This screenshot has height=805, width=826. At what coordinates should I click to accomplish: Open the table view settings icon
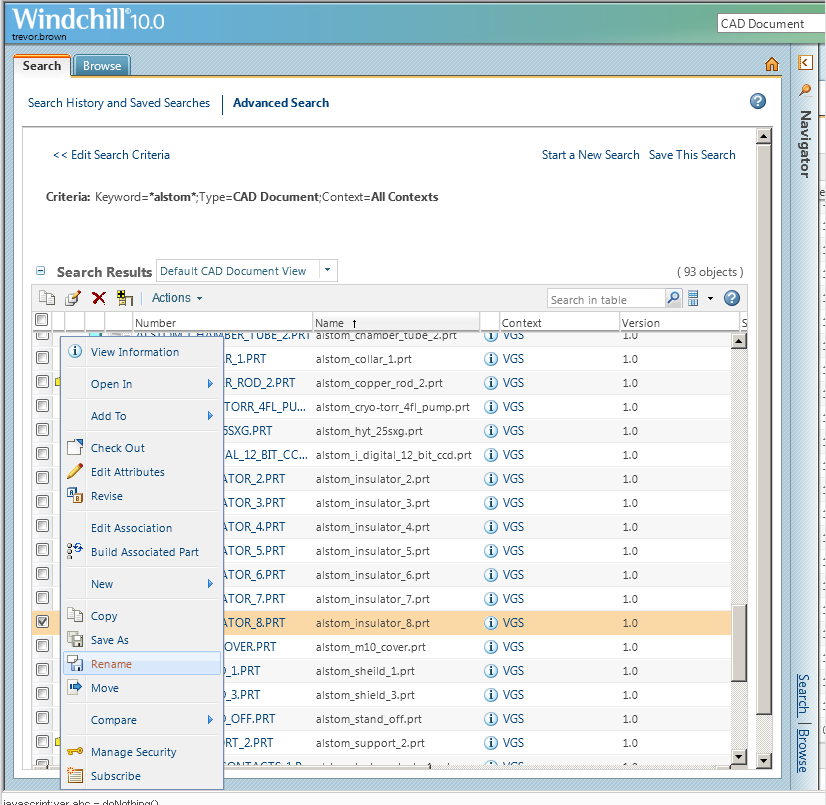click(693, 298)
